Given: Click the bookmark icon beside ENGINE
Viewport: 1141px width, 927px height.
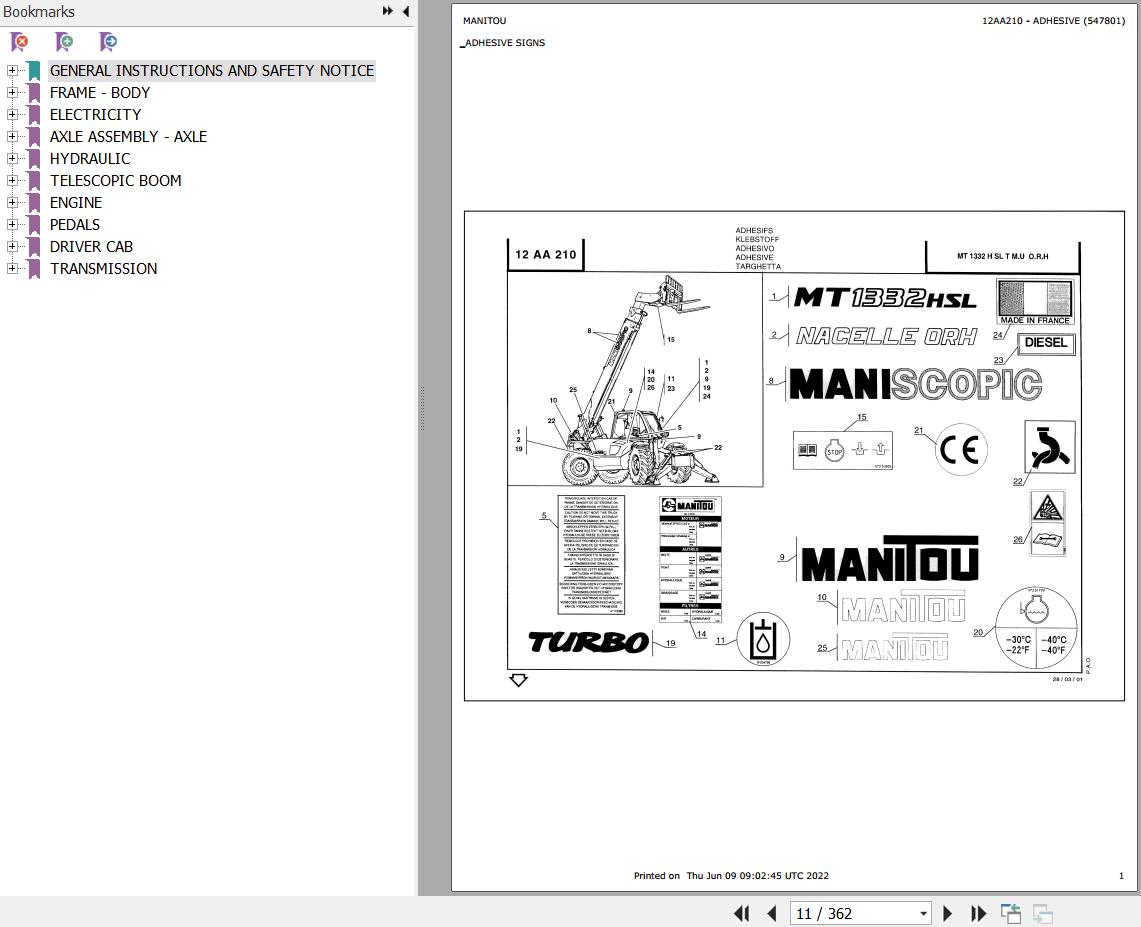Looking at the screenshot, I should pos(33,202).
